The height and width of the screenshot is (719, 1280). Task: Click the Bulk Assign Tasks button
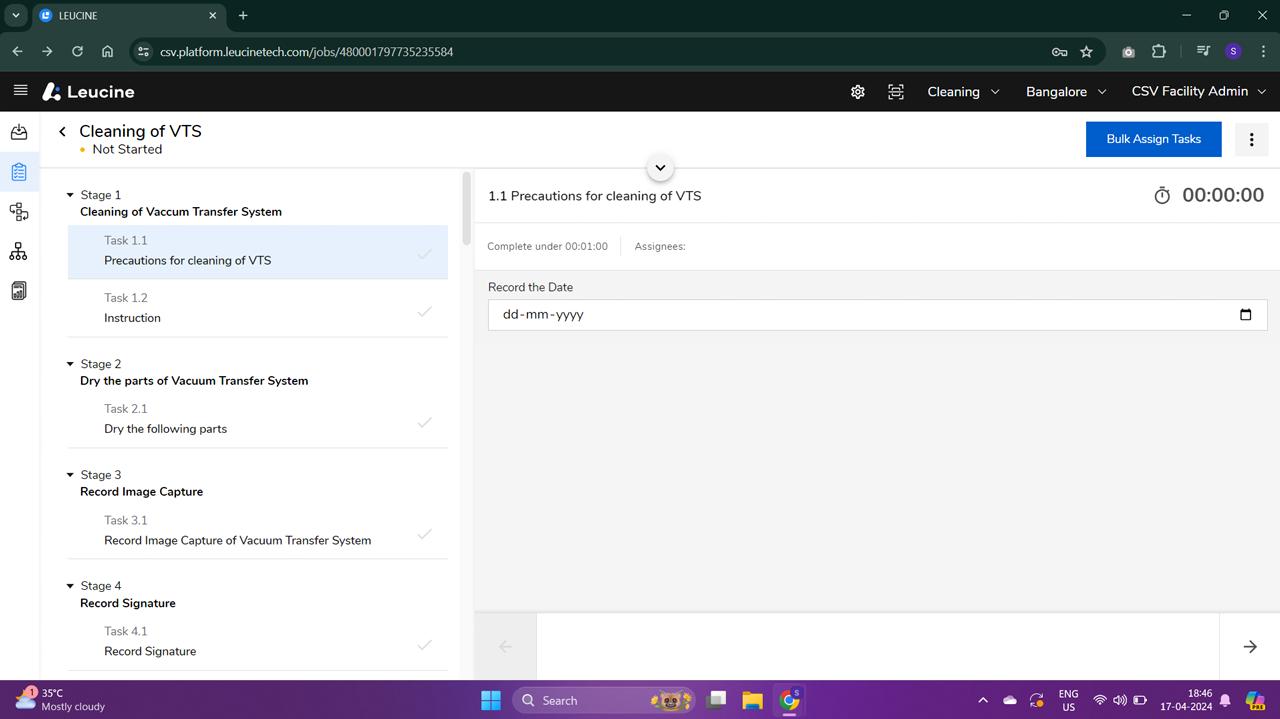[x=1153, y=140]
